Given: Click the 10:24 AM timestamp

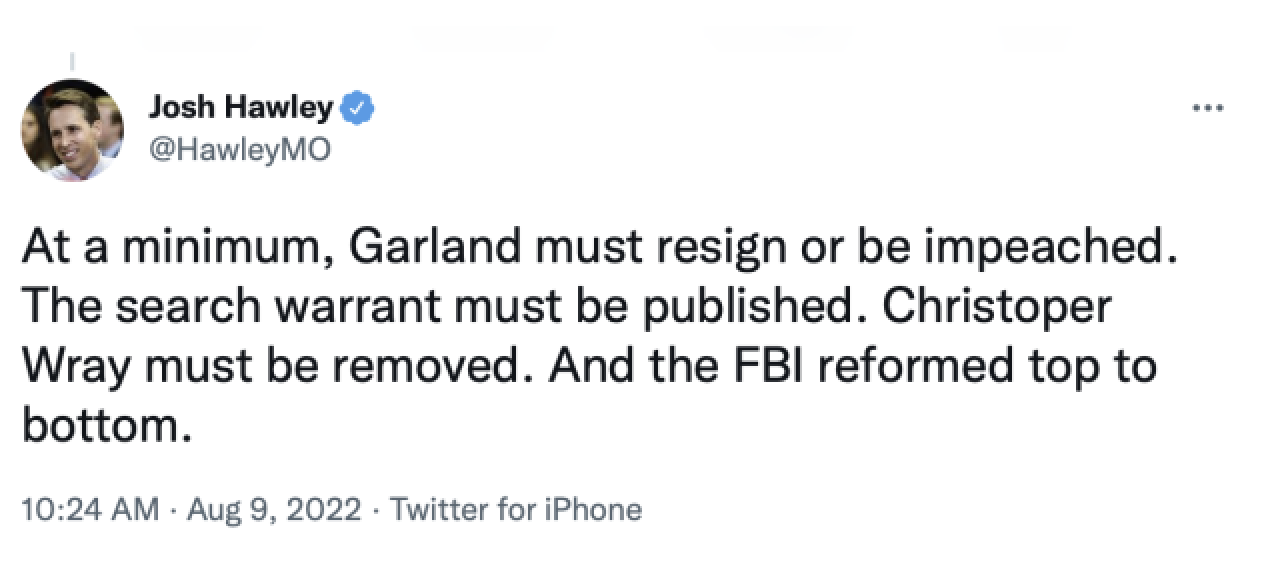Looking at the screenshot, I should pos(89,509).
